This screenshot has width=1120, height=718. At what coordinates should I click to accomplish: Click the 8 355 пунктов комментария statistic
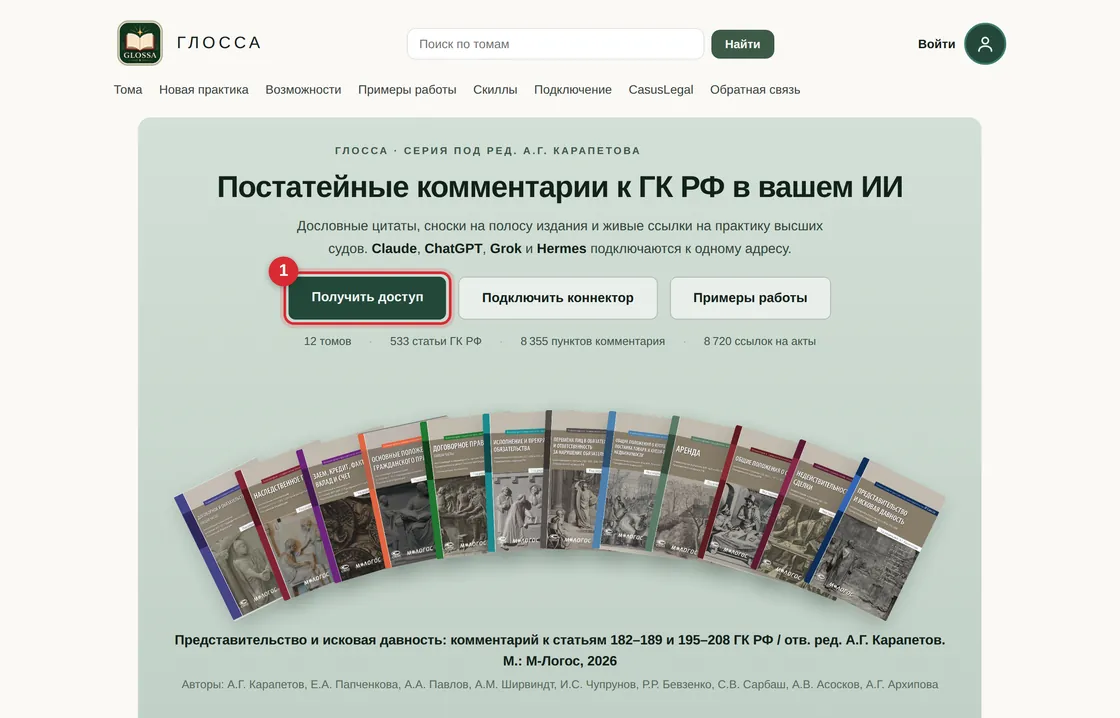point(593,341)
